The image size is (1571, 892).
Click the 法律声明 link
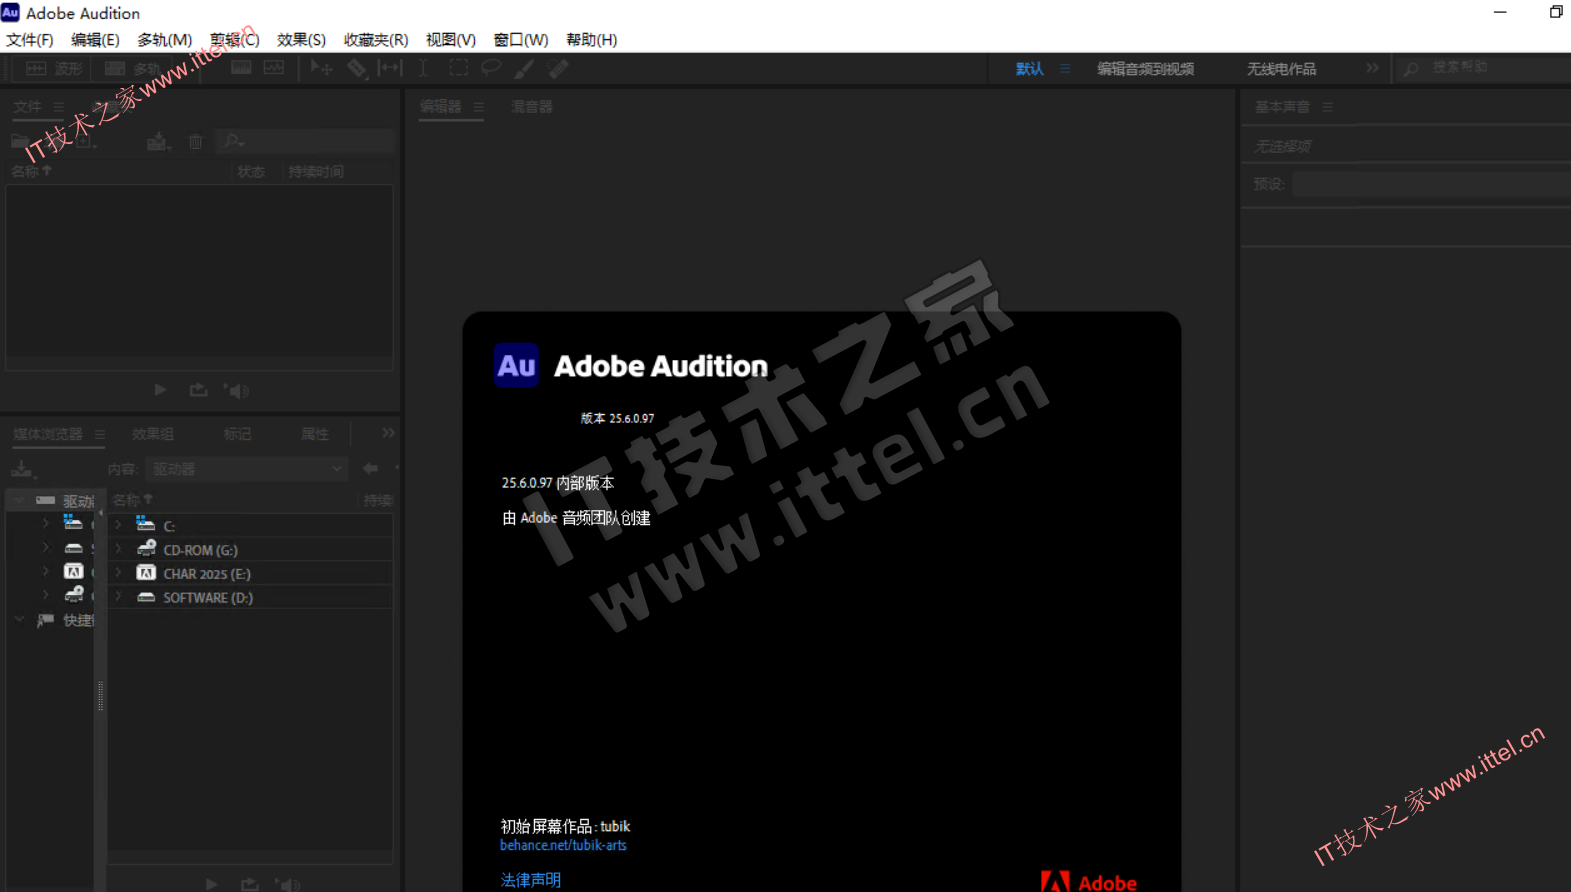[530, 880]
